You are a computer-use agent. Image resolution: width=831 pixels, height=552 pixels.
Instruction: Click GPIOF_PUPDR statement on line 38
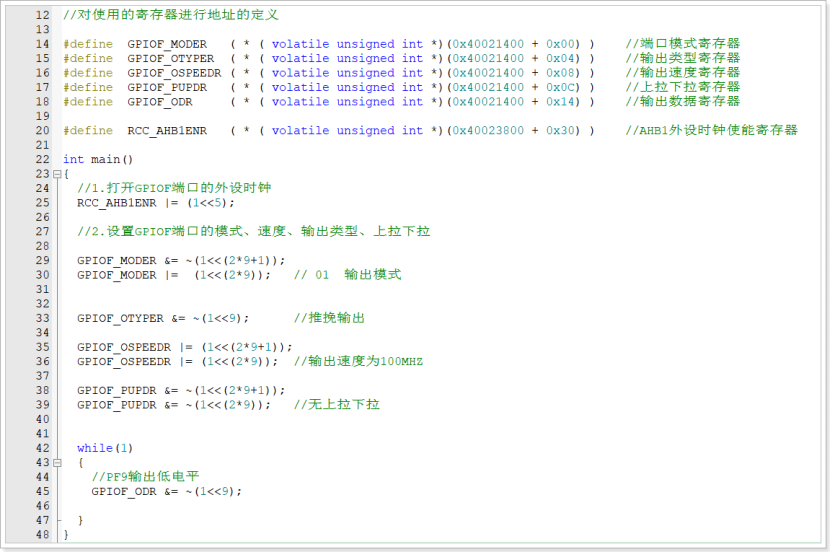click(181, 390)
